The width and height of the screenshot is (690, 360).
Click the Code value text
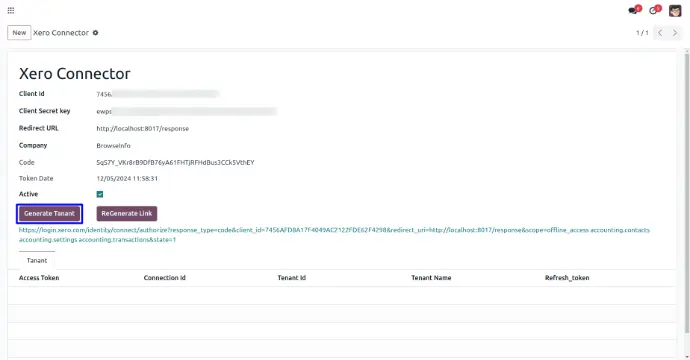click(175, 162)
